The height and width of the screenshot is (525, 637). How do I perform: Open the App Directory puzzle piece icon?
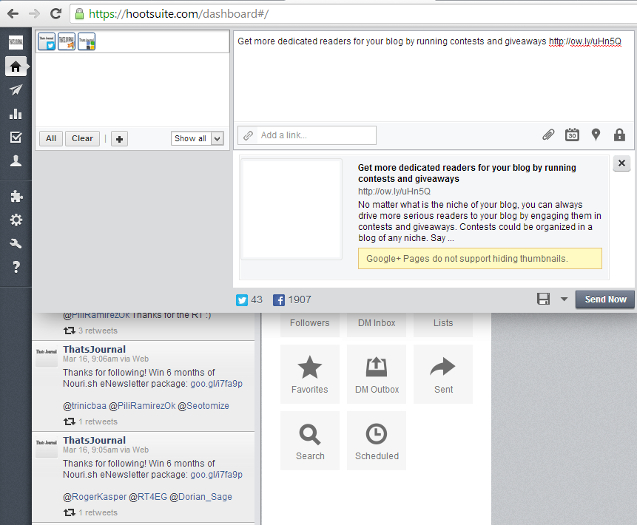(x=16, y=196)
